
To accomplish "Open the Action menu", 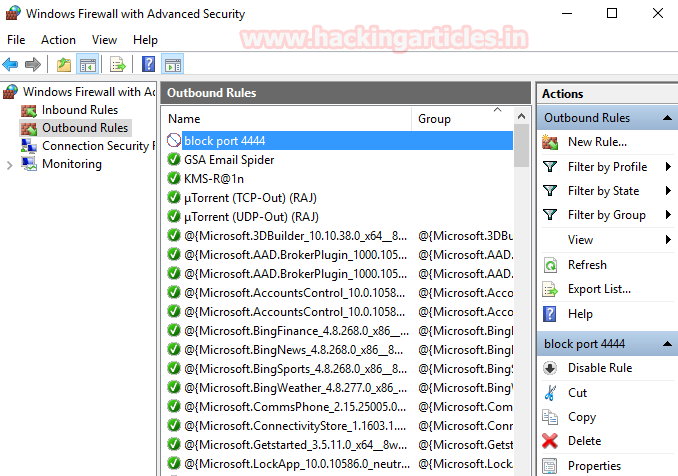I will 58,40.
